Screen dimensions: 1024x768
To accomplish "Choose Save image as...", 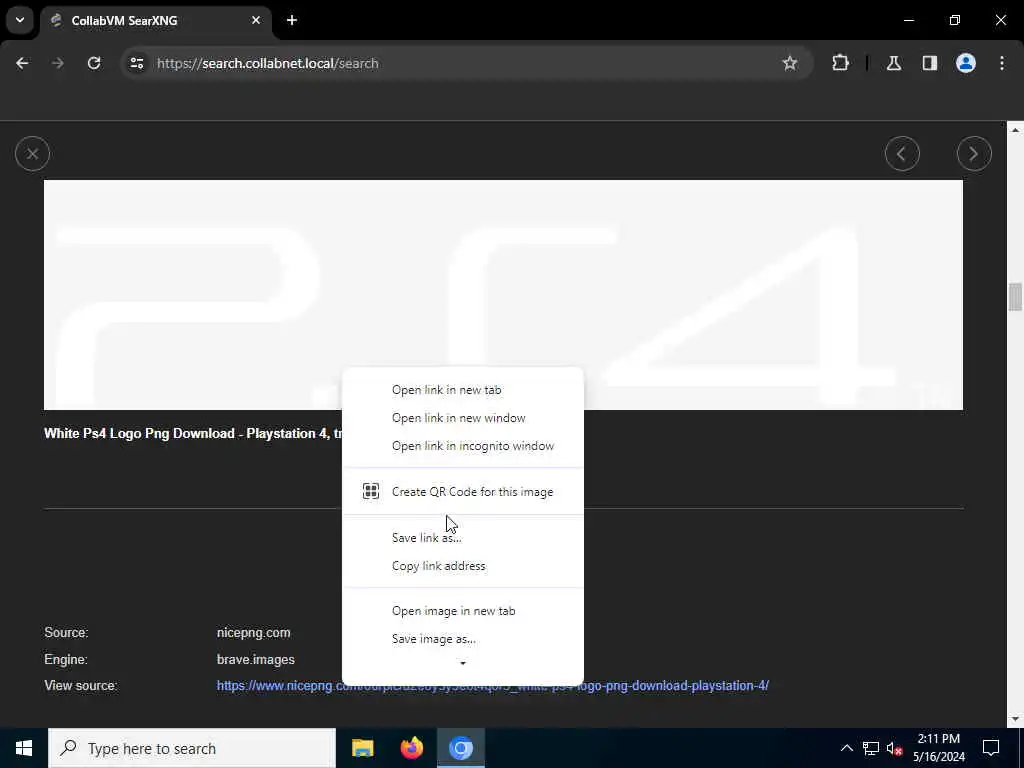I will tap(462, 639).
